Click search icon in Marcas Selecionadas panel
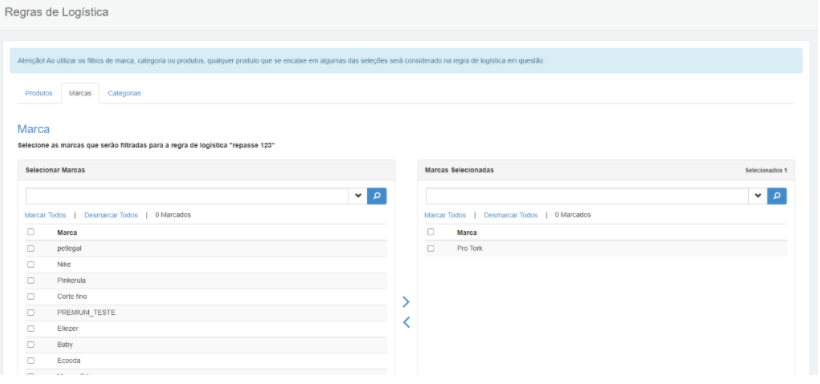The width and height of the screenshot is (820, 384). 777,196
